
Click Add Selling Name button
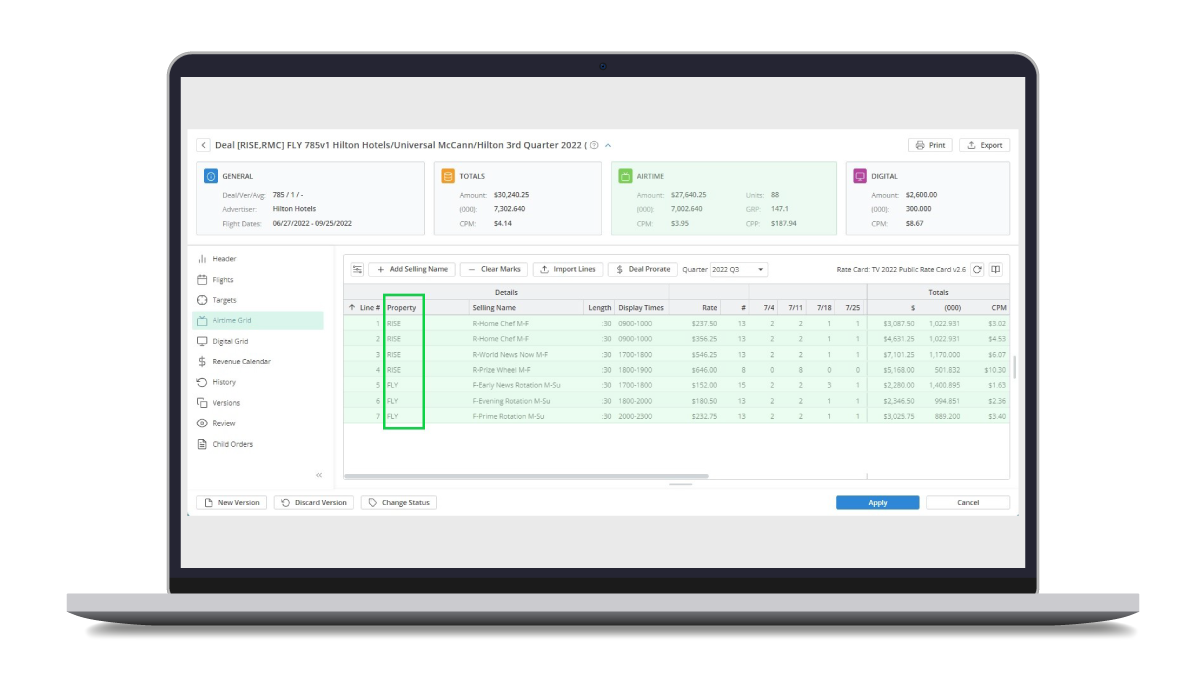click(x=412, y=269)
